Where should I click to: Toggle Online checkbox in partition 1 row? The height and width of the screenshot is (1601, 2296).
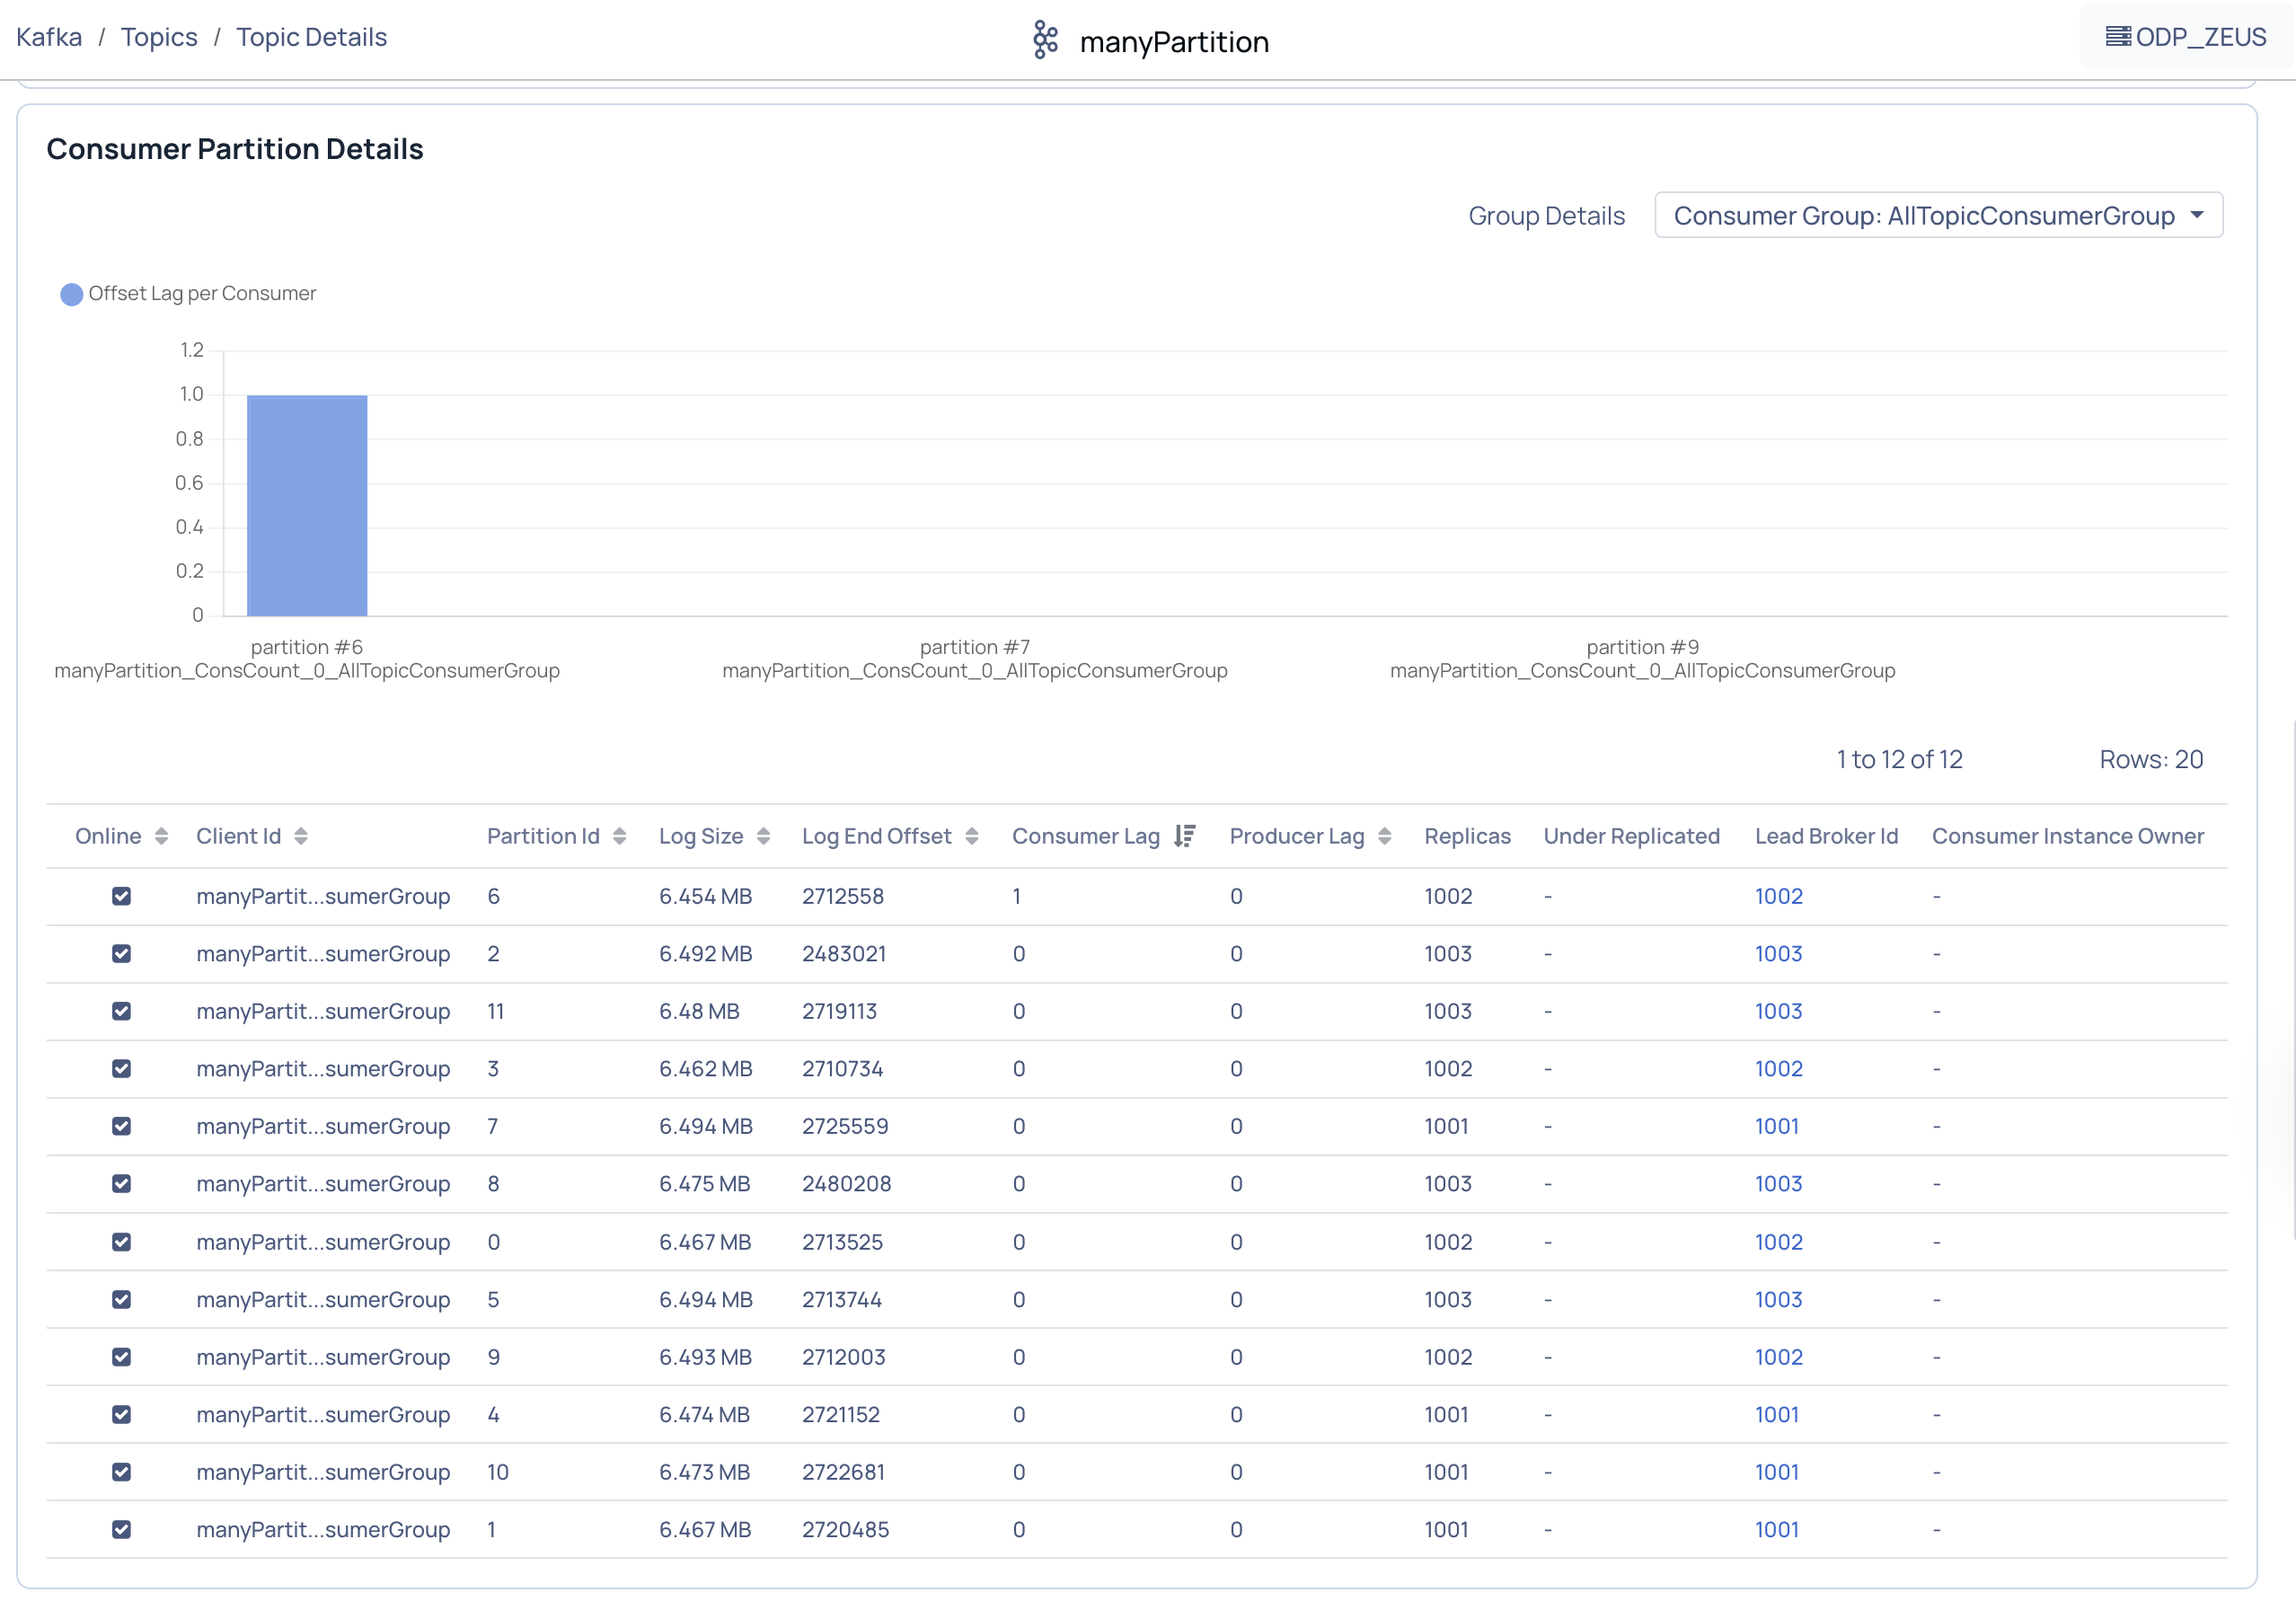pos(121,1529)
